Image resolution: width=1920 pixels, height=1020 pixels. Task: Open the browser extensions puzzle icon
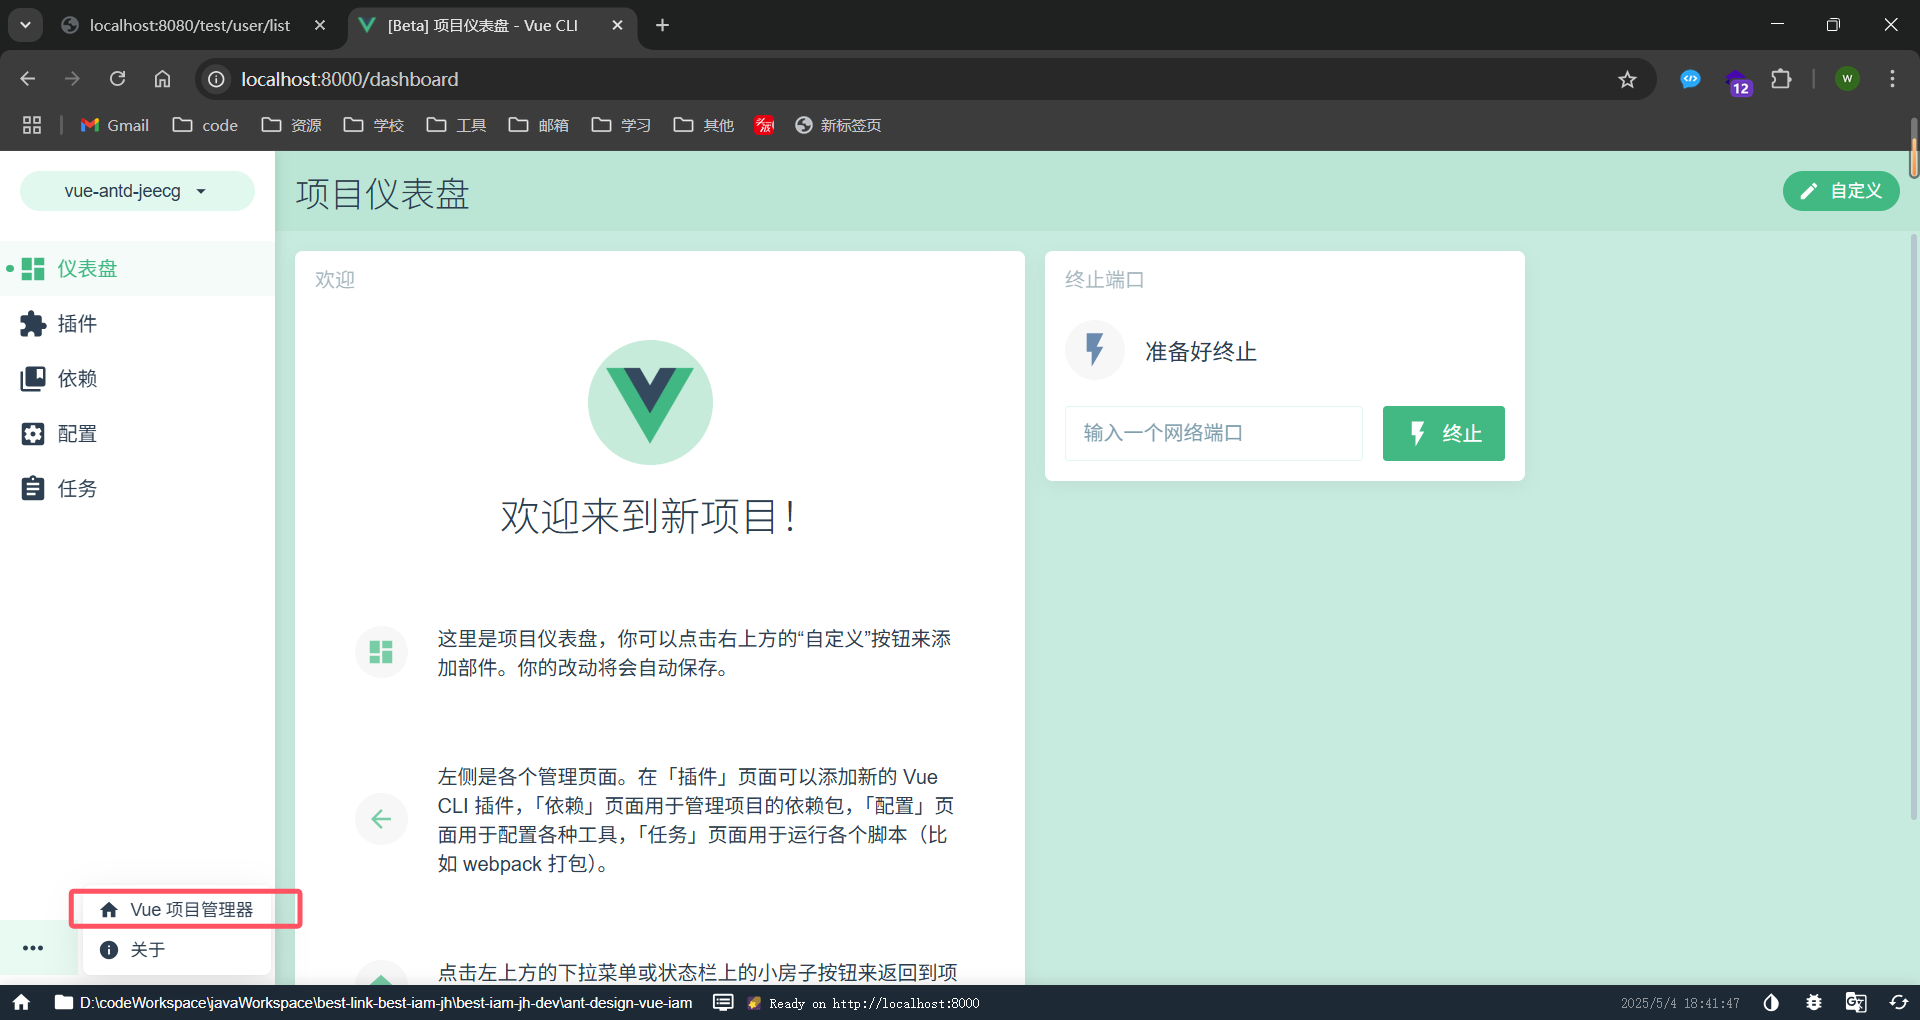click(1781, 79)
